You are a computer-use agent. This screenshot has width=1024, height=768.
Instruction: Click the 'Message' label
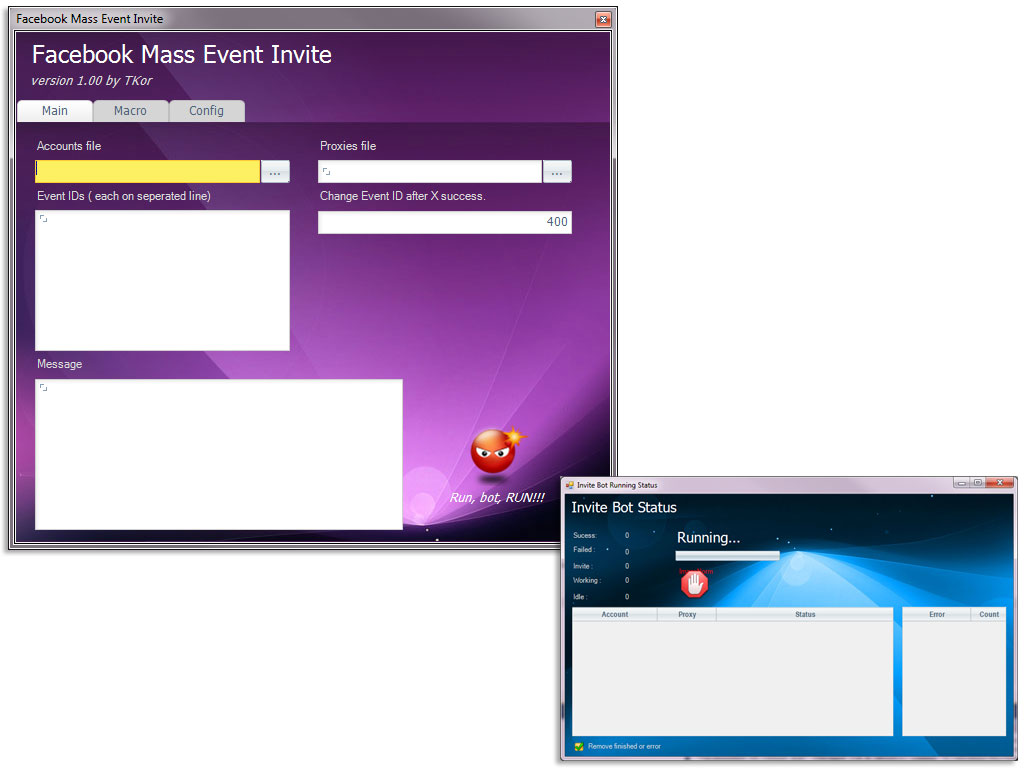[x=59, y=364]
